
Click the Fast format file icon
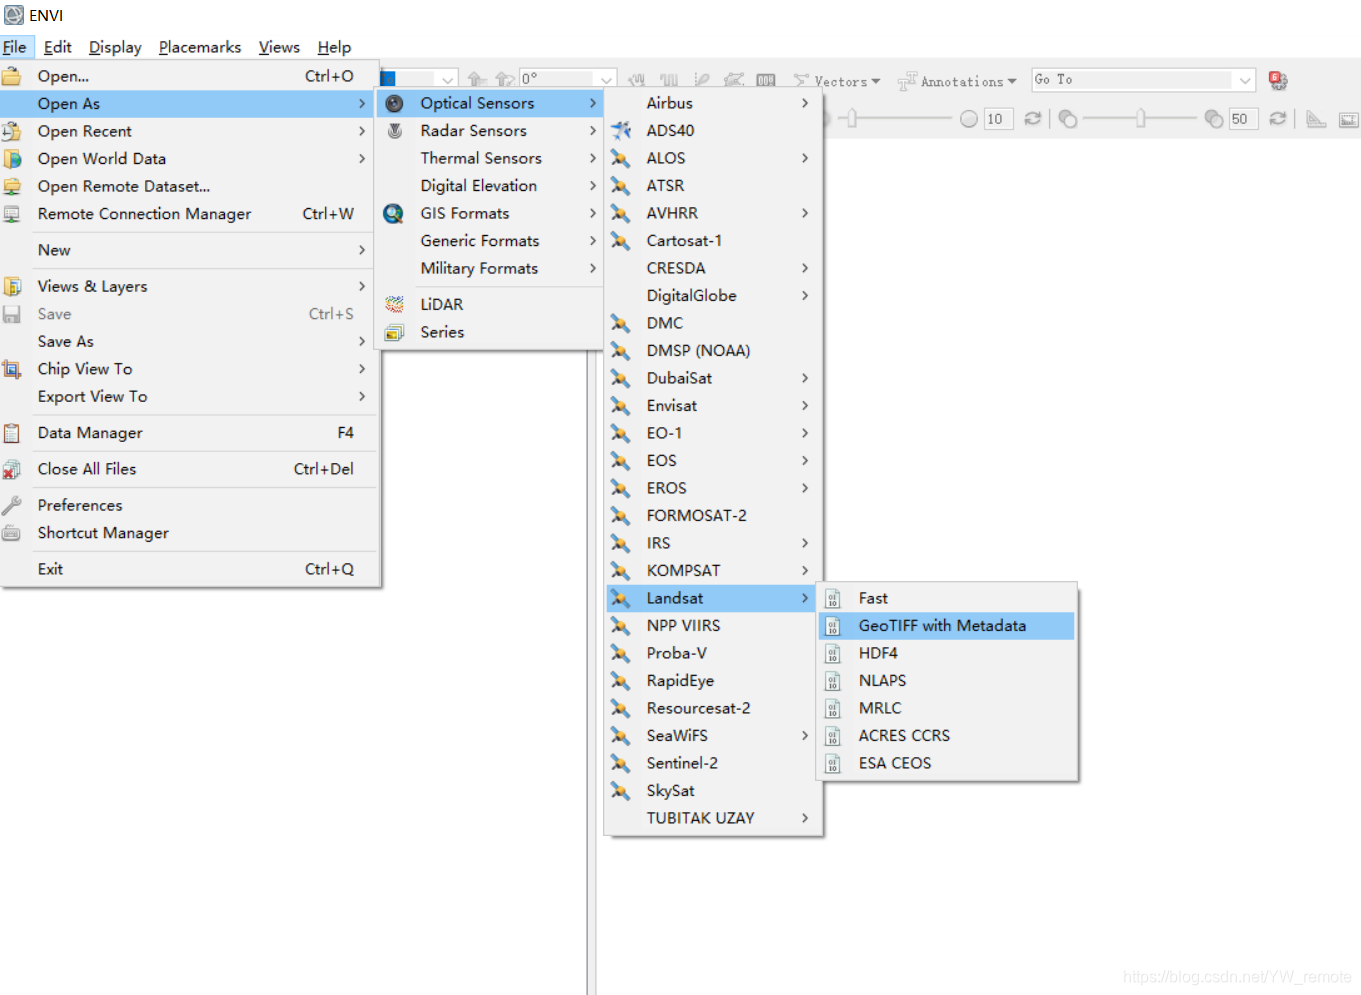pos(832,598)
